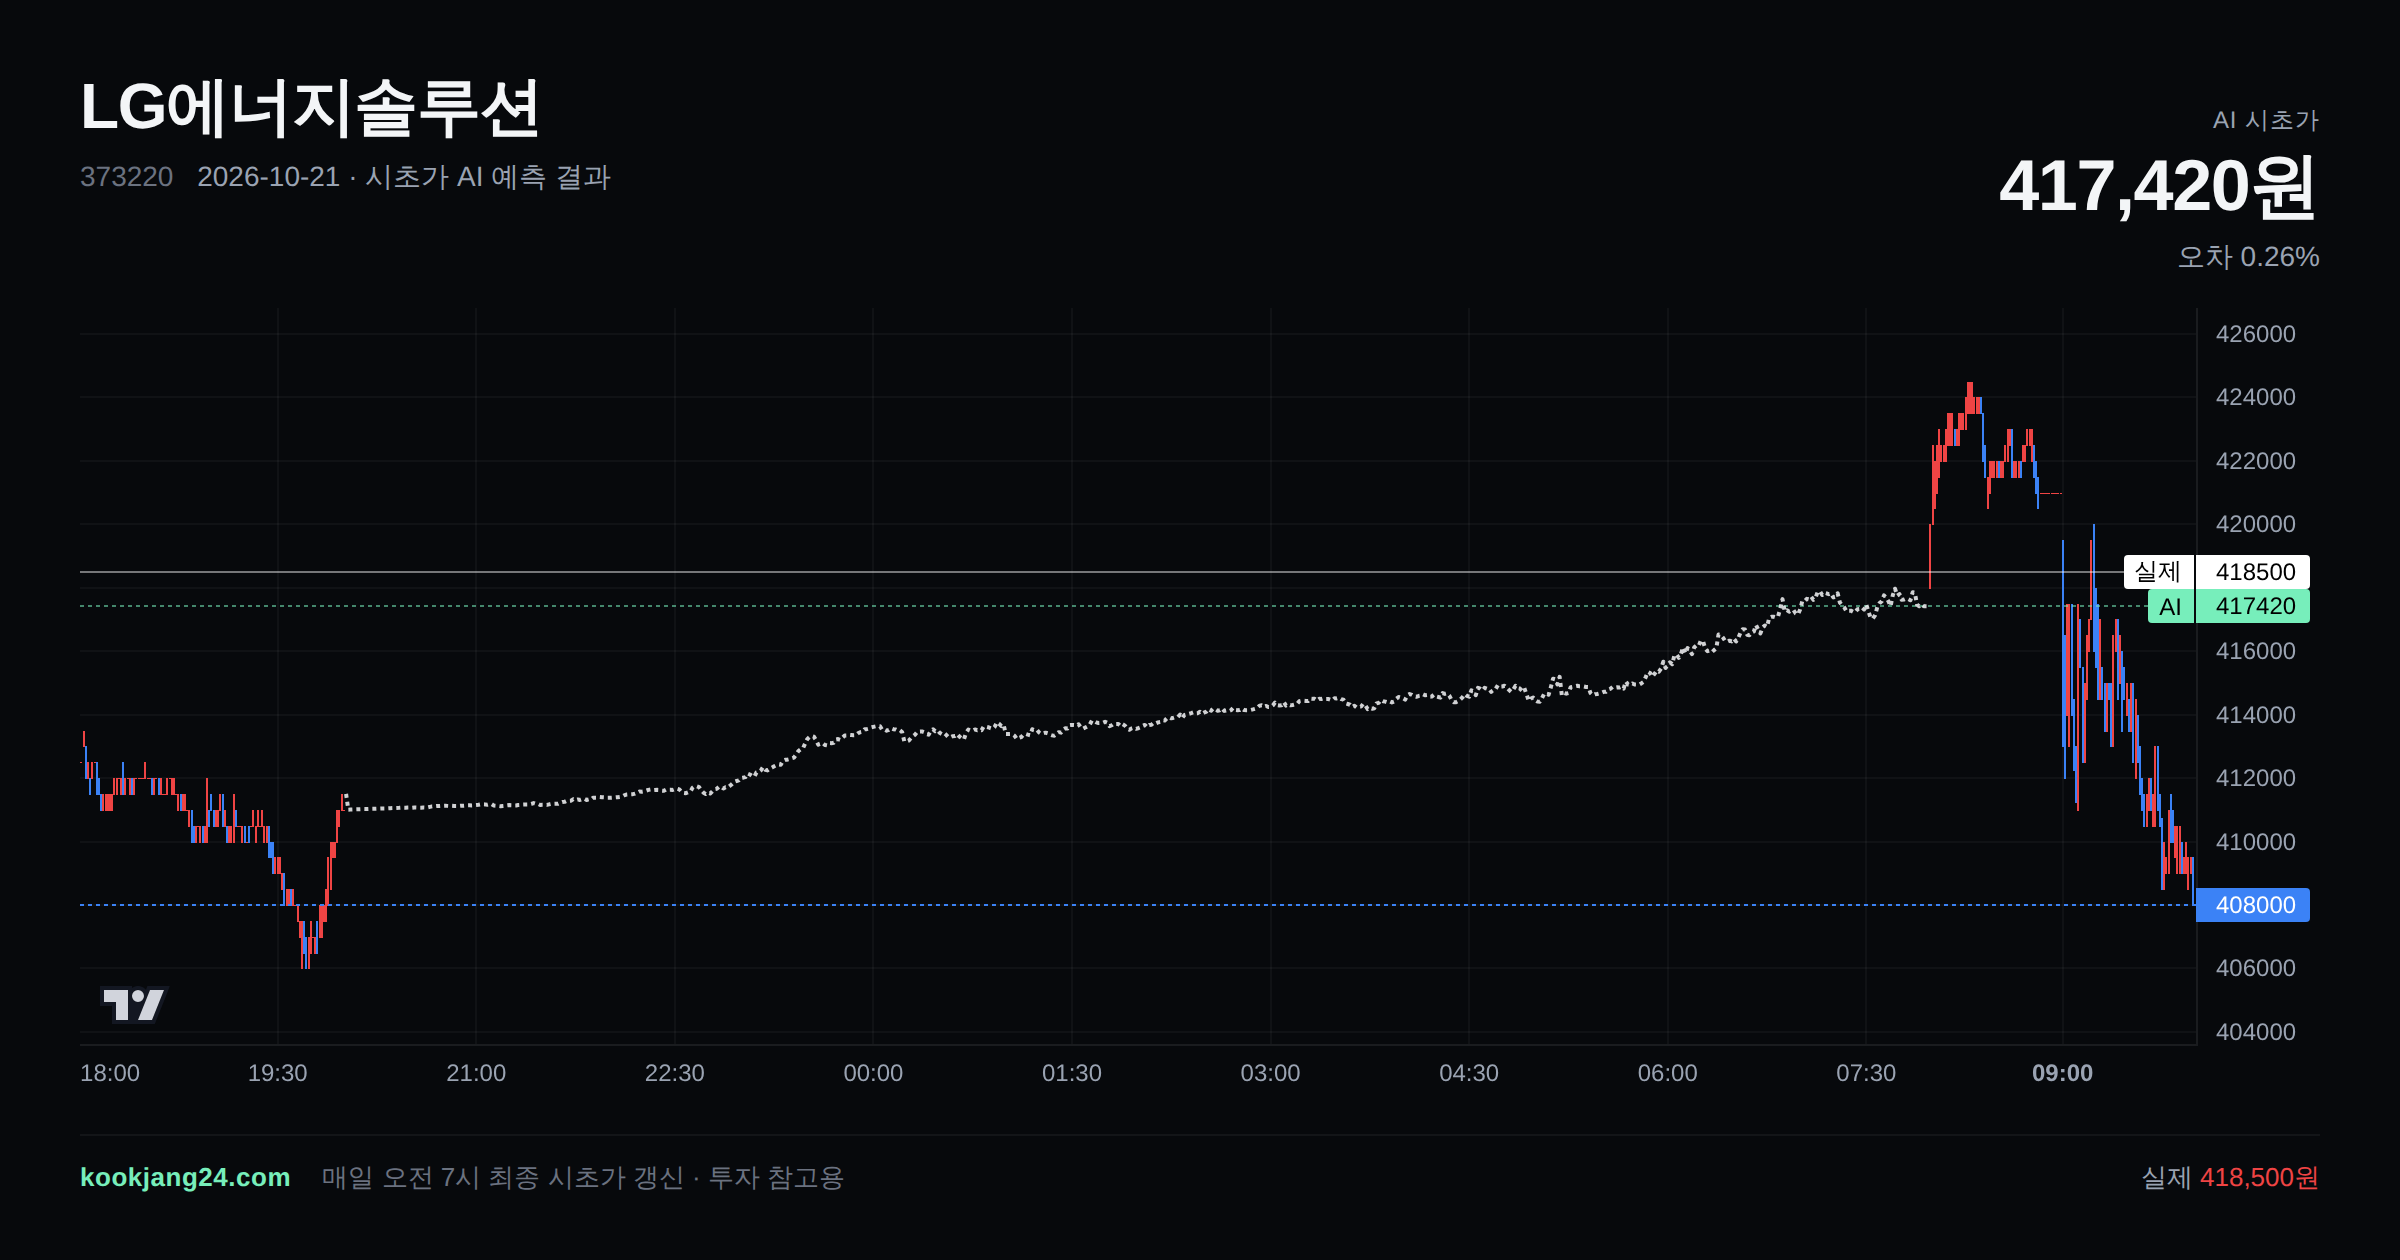Click the 410000 price axis label
Screen dimensions: 2400x1260
point(2255,842)
